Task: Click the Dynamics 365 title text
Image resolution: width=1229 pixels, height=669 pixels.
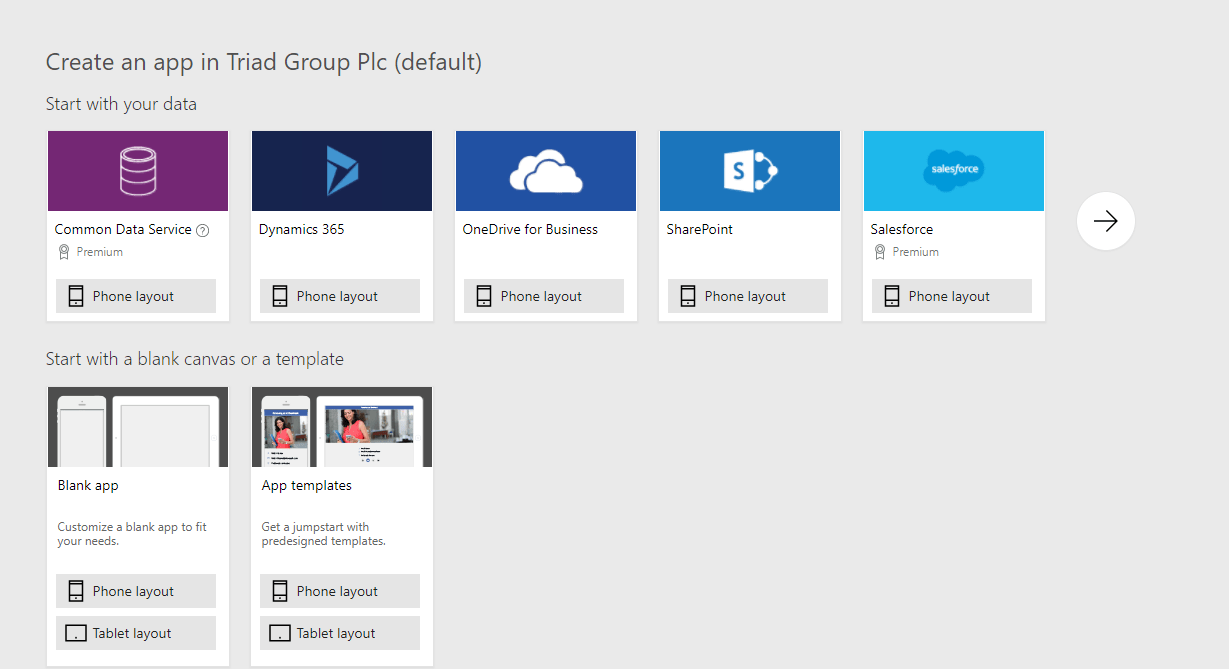Action: tap(301, 229)
